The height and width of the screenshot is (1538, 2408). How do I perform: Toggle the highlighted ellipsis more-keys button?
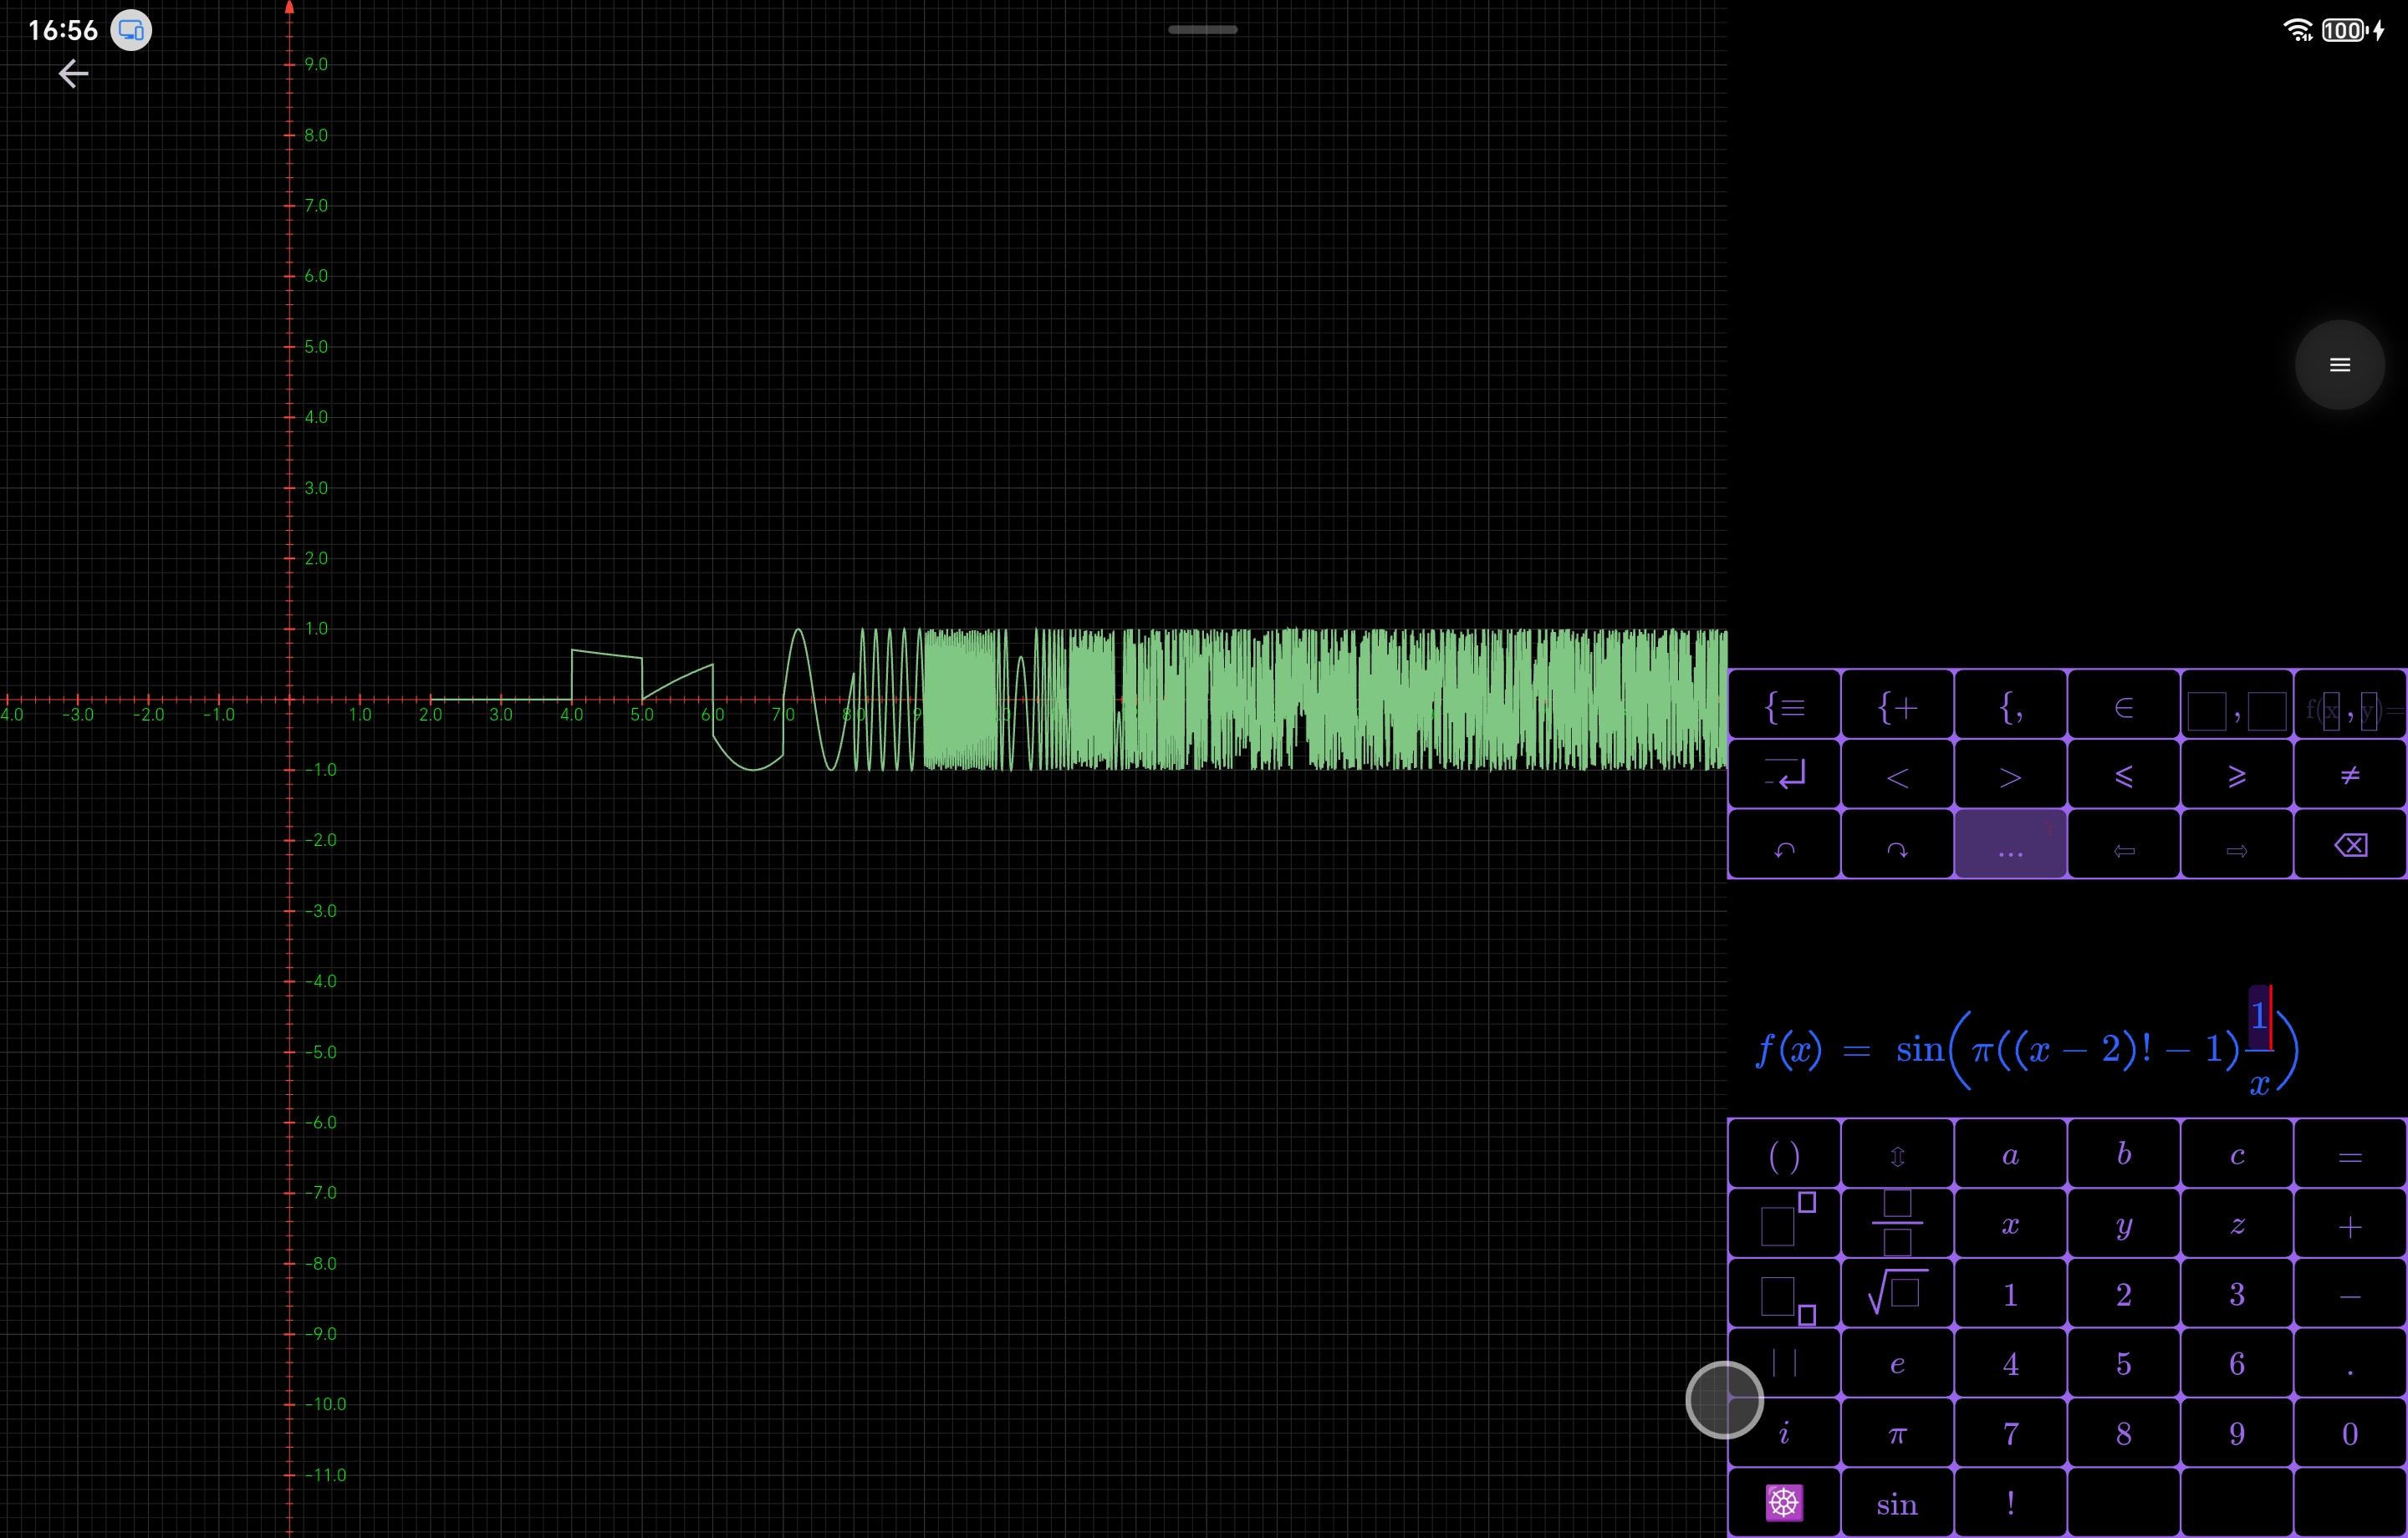click(2010, 848)
